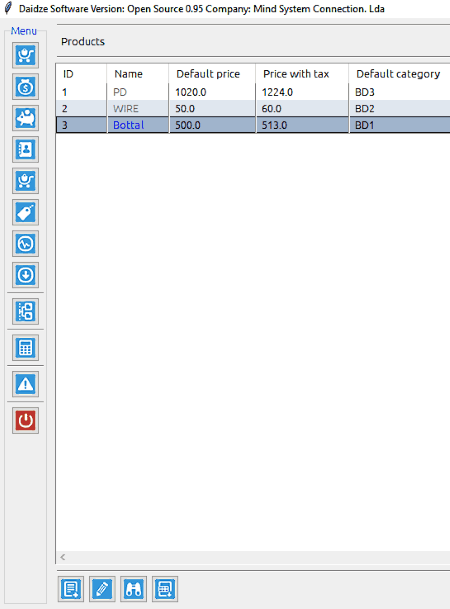The height and width of the screenshot is (609, 450).
Task: Click the red power exit button
Action: 25,421
